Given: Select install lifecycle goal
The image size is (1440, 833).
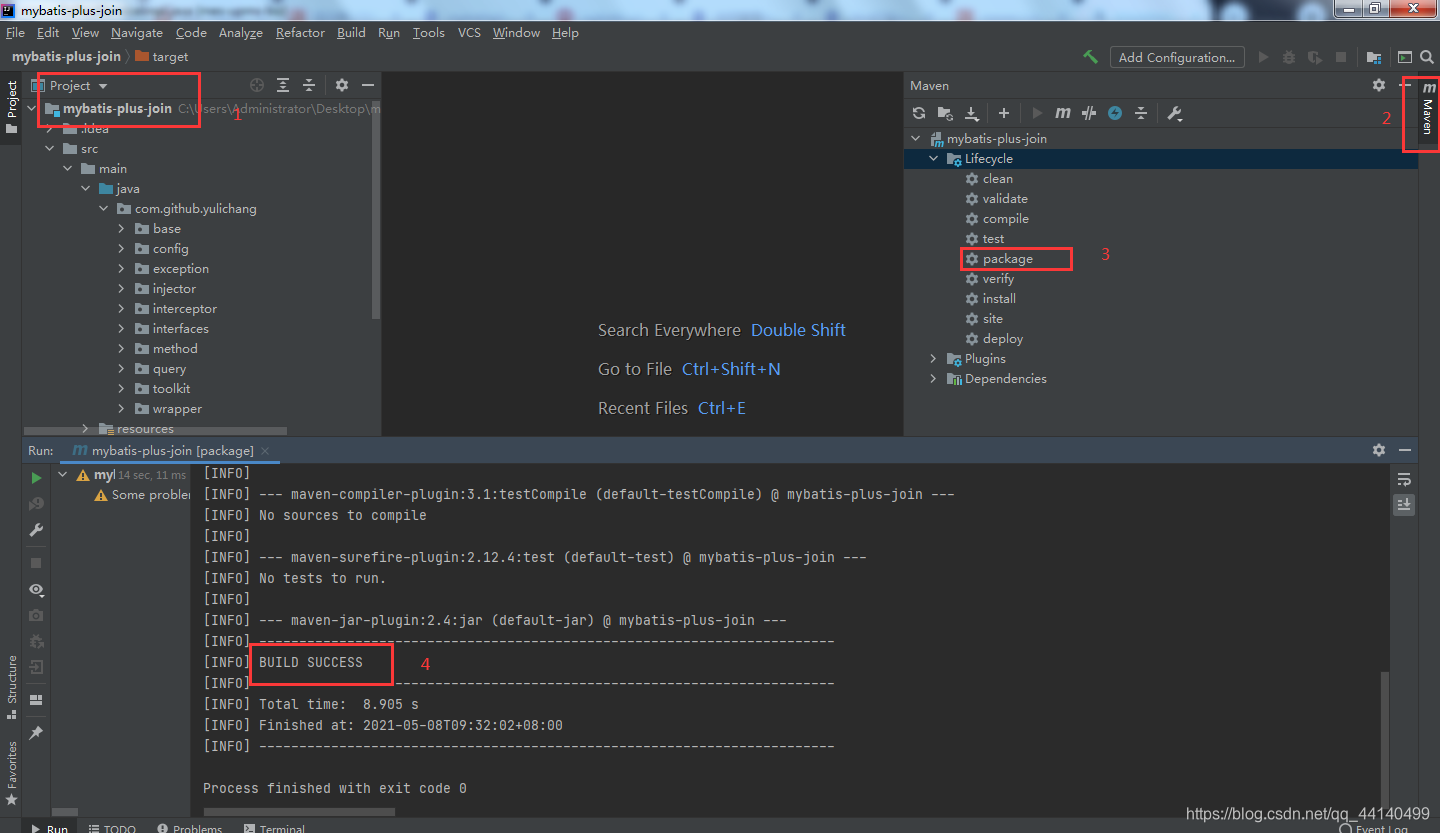Looking at the screenshot, I should point(999,299).
